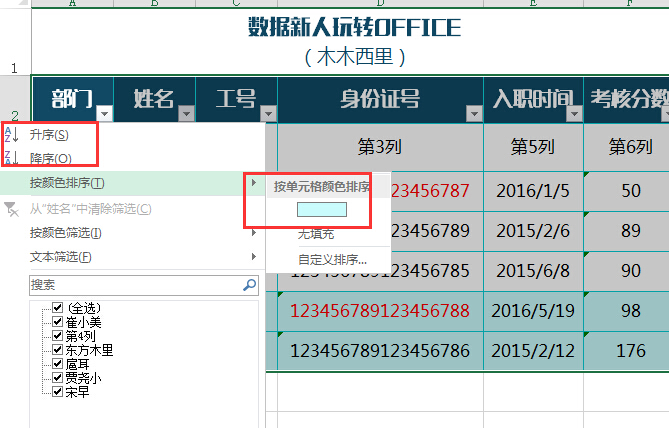This screenshot has width=669, height=428.
Task: Uncheck the 贾尧小 checkbox
Action: point(58,377)
